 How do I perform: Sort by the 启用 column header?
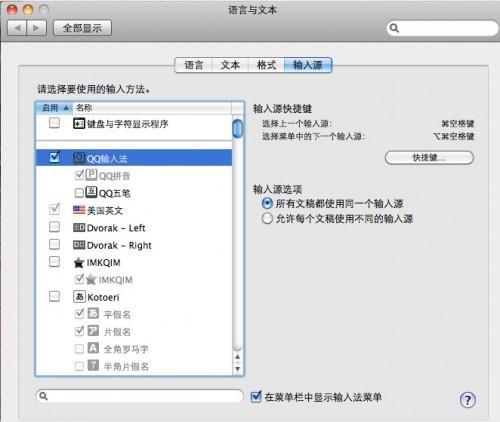(x=54, y=108)
